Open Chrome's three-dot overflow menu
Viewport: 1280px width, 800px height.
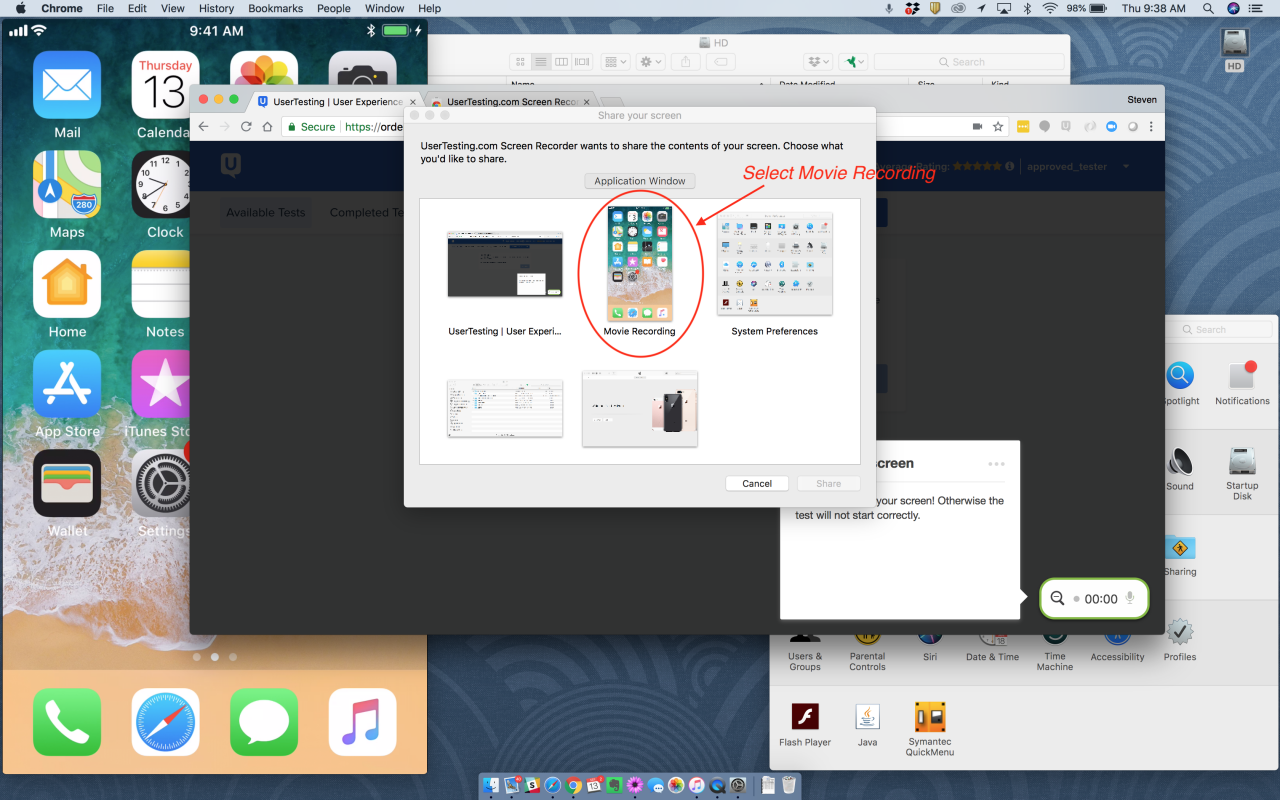(x=1152, y=127)
